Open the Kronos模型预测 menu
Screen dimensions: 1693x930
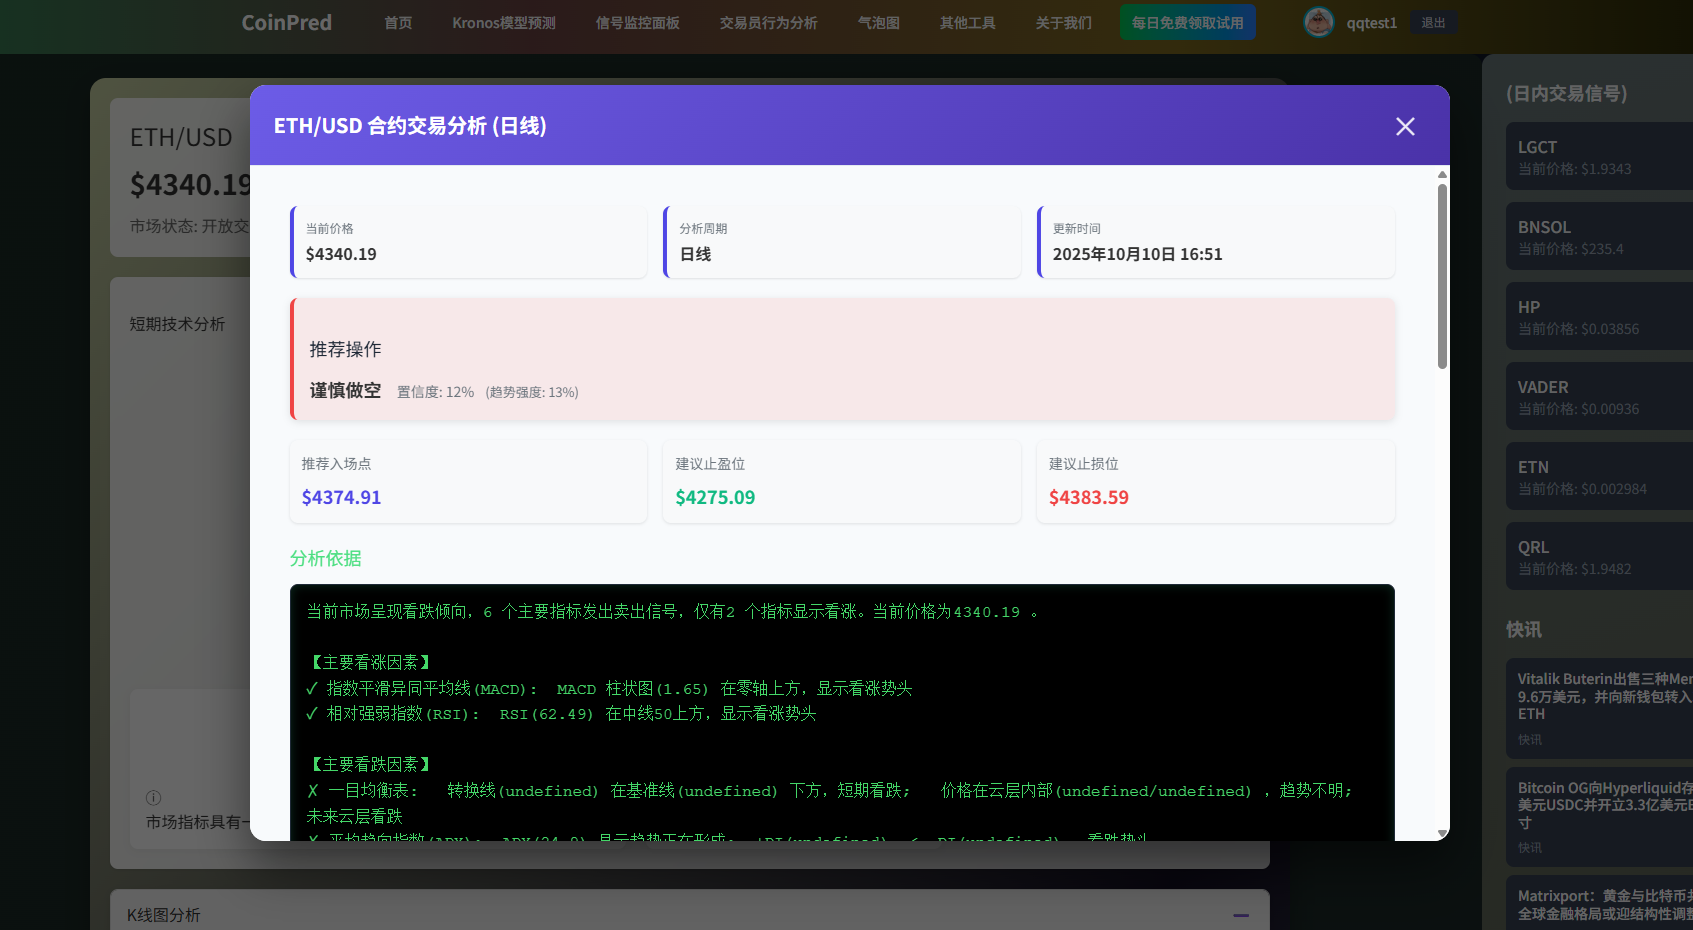click(x=503, y=23)
